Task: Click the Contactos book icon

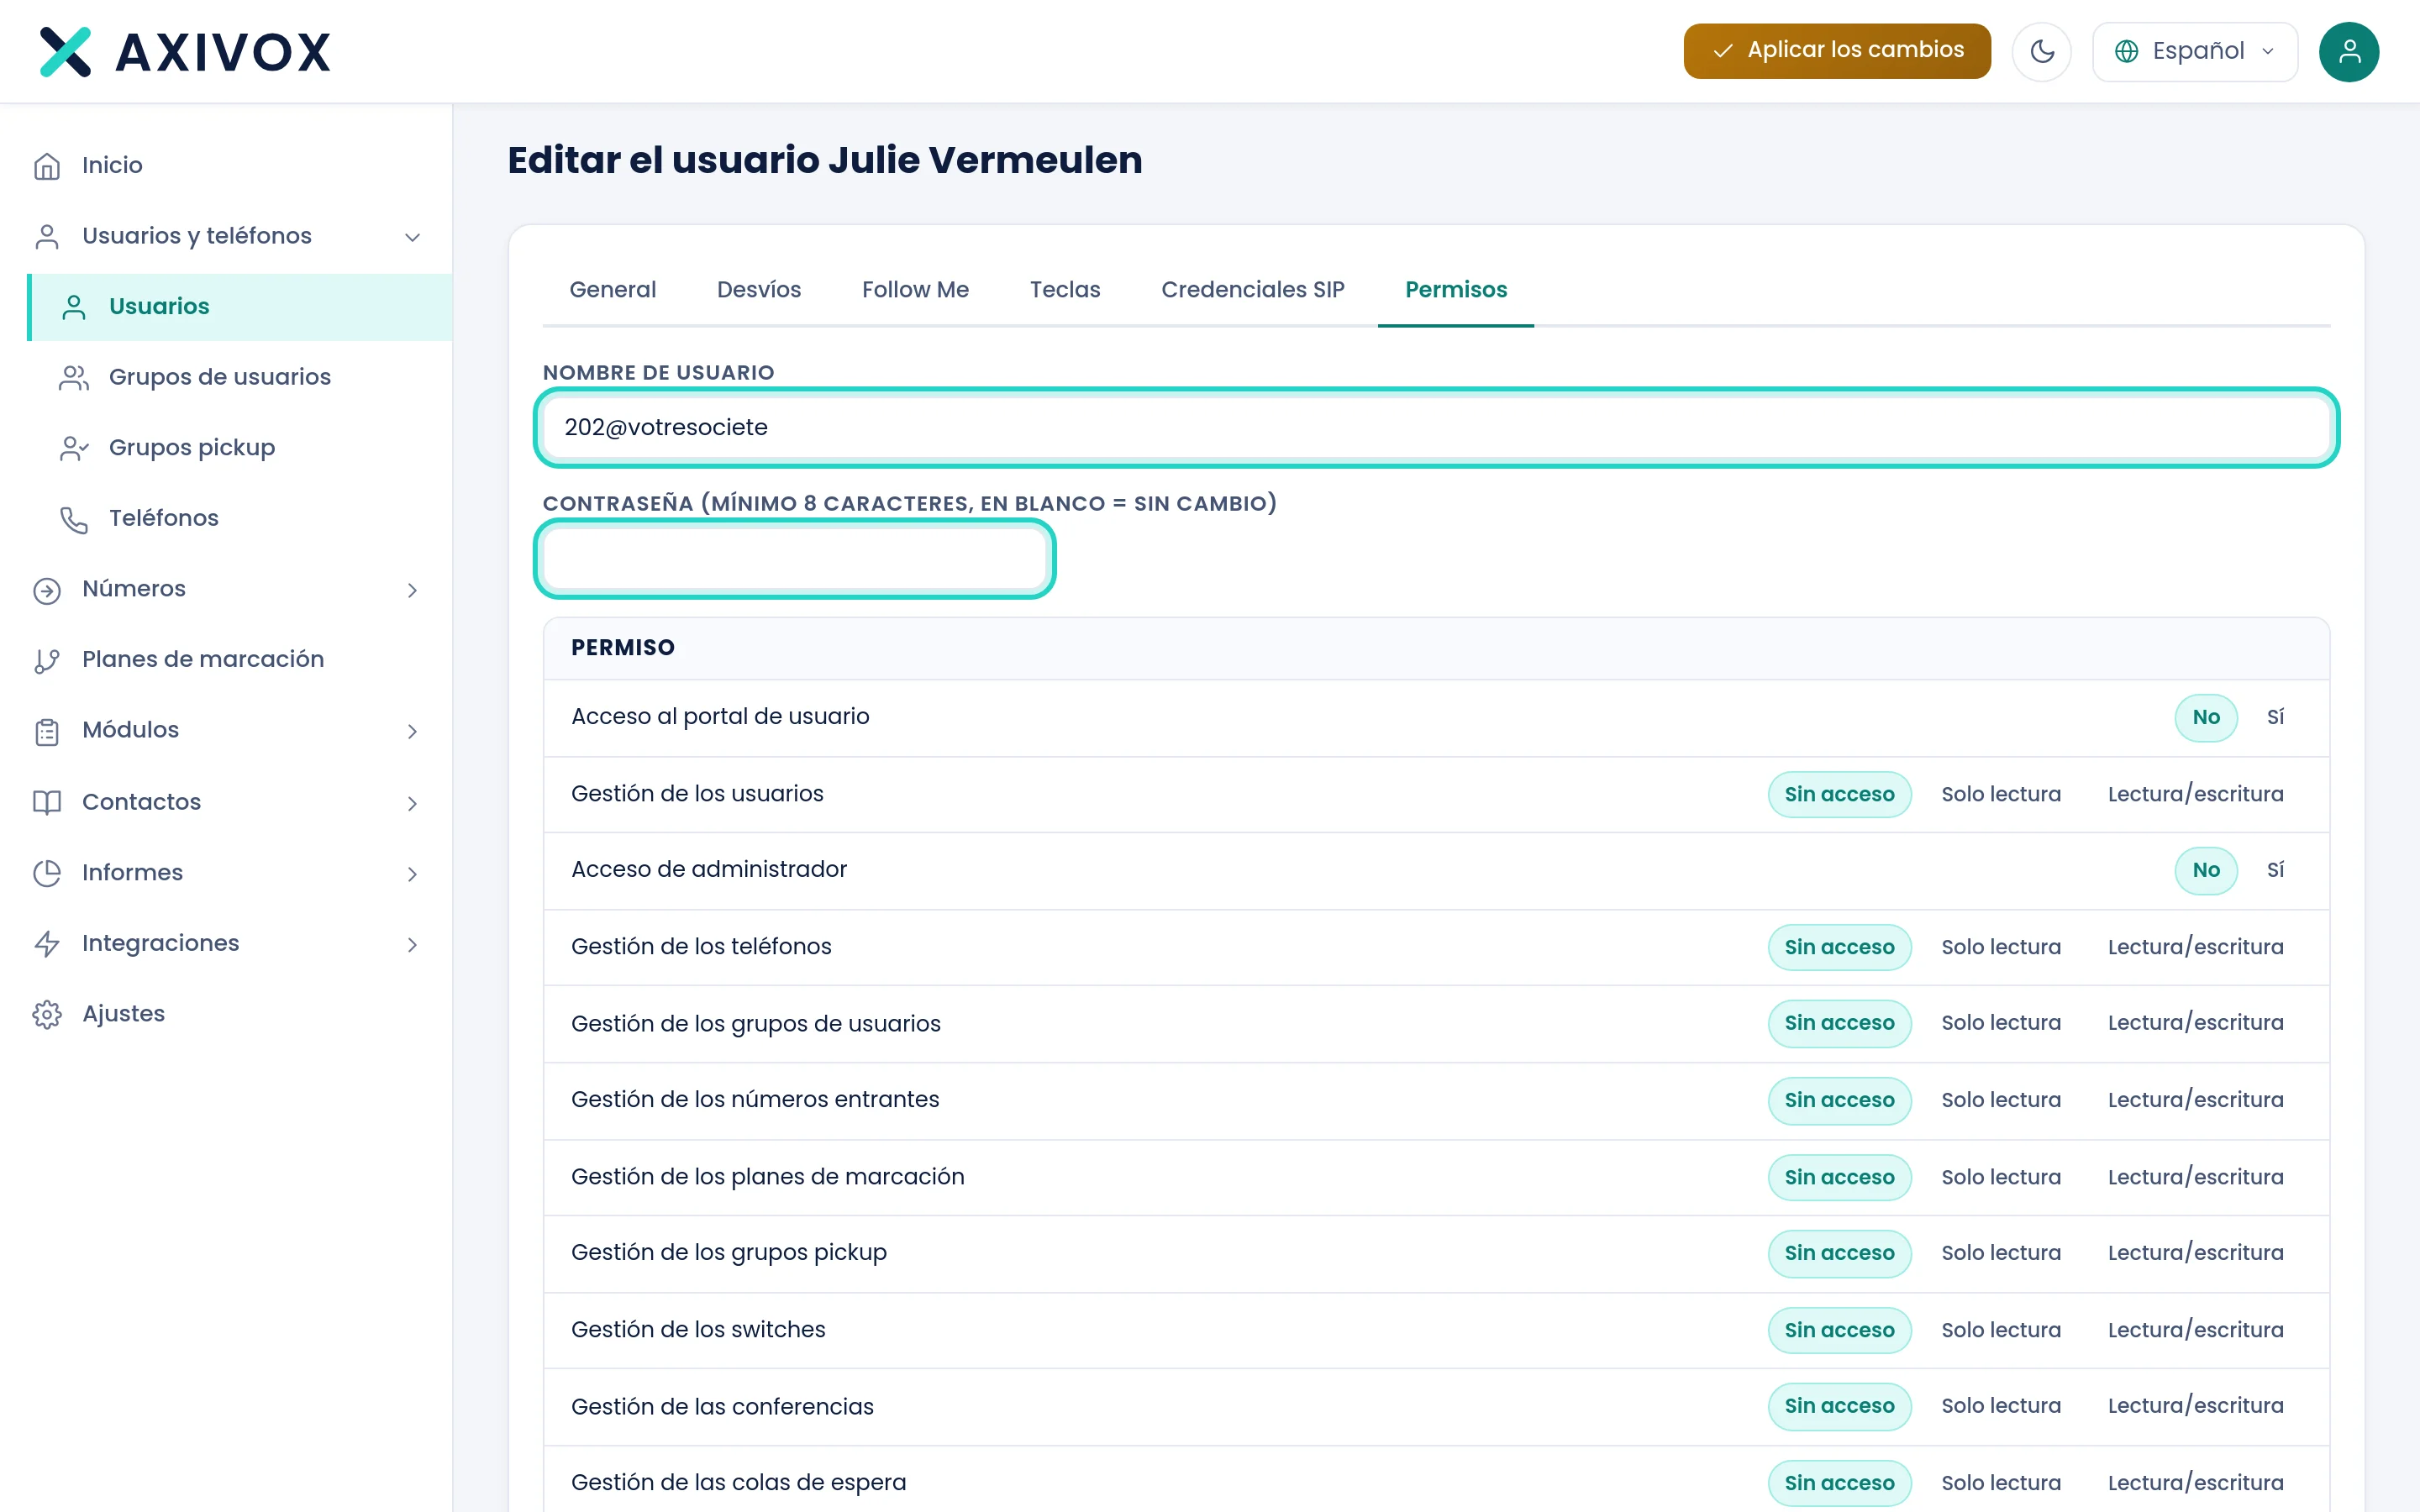Action: [47, 802]
